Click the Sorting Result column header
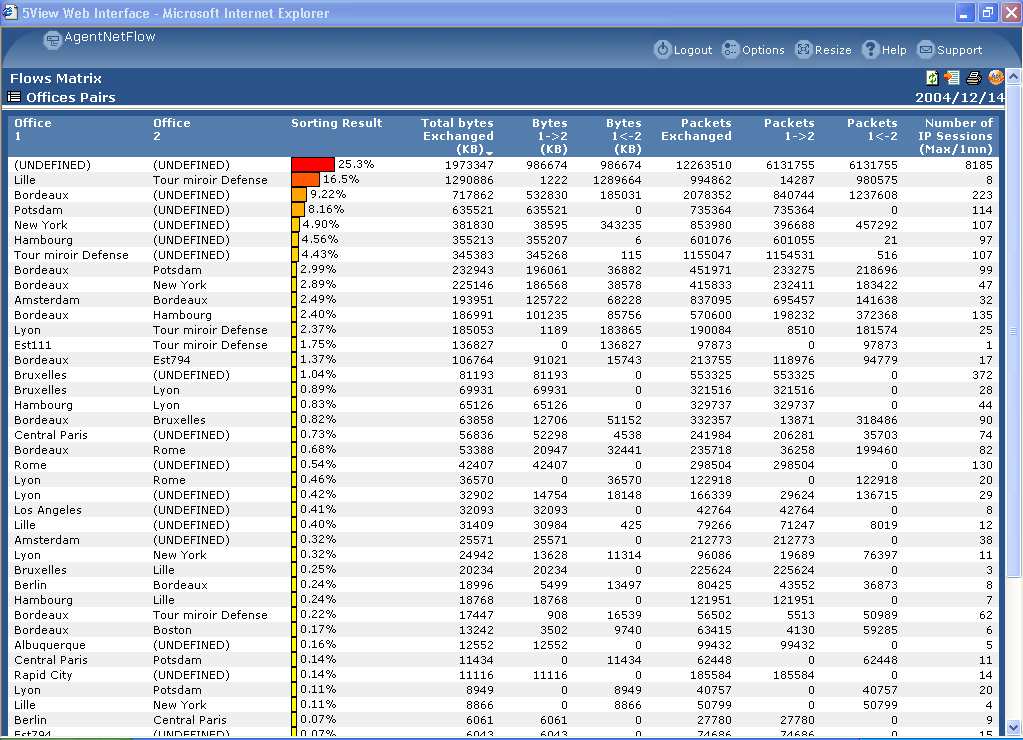 [x=337, y=123]
